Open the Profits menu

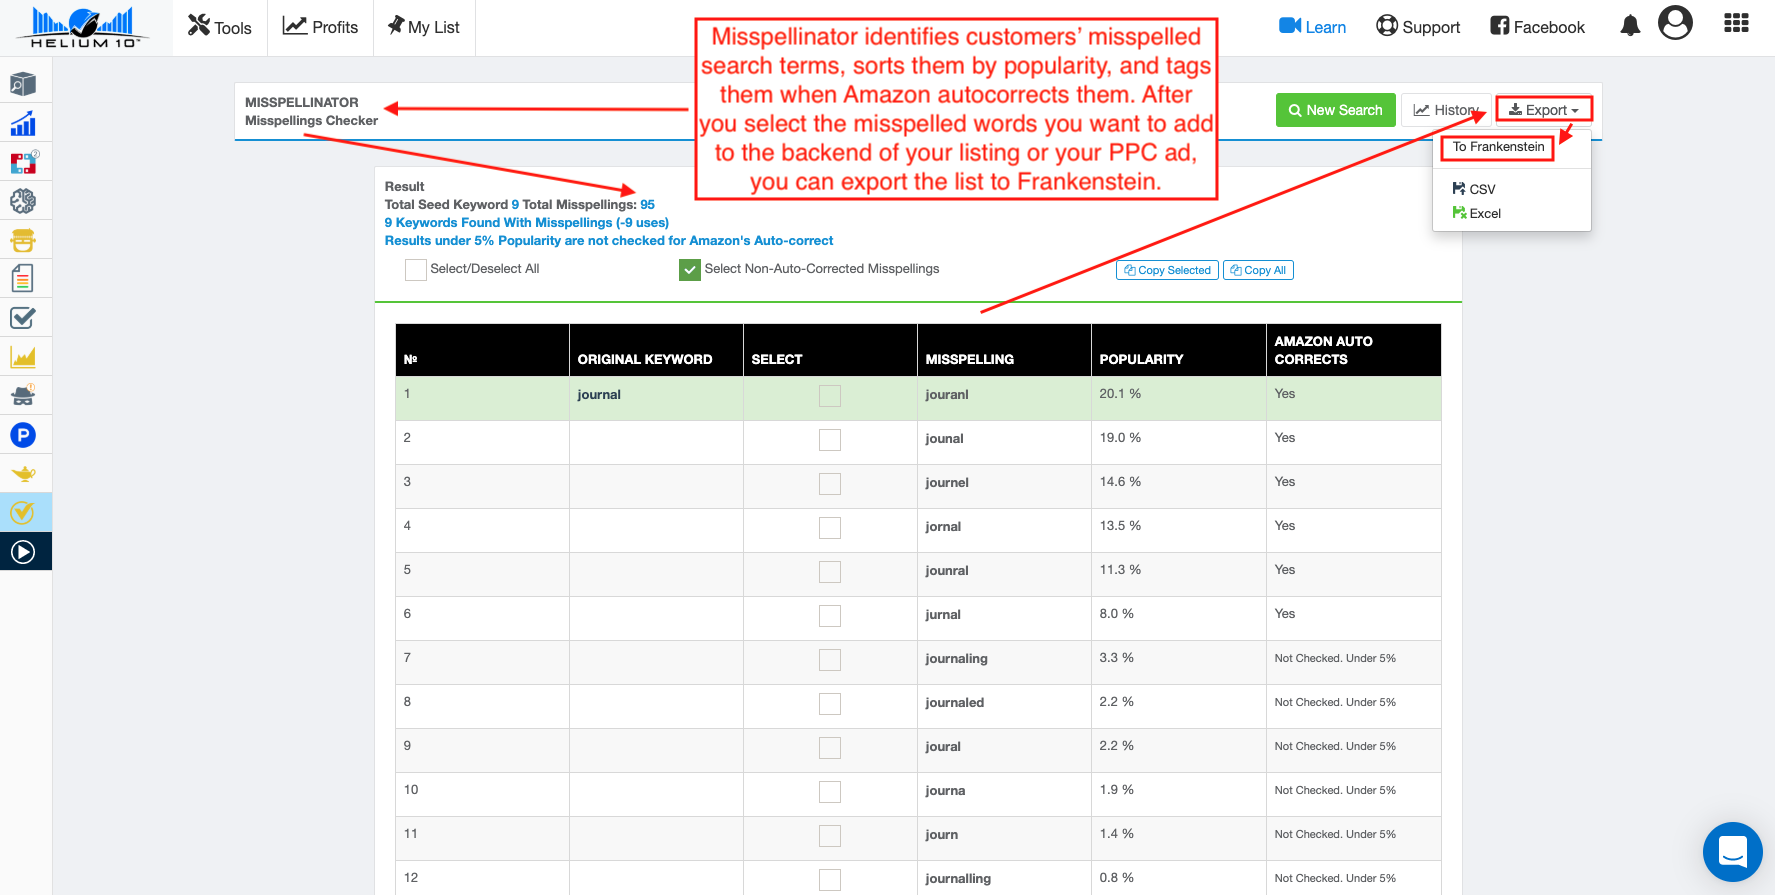pos(320,27)
